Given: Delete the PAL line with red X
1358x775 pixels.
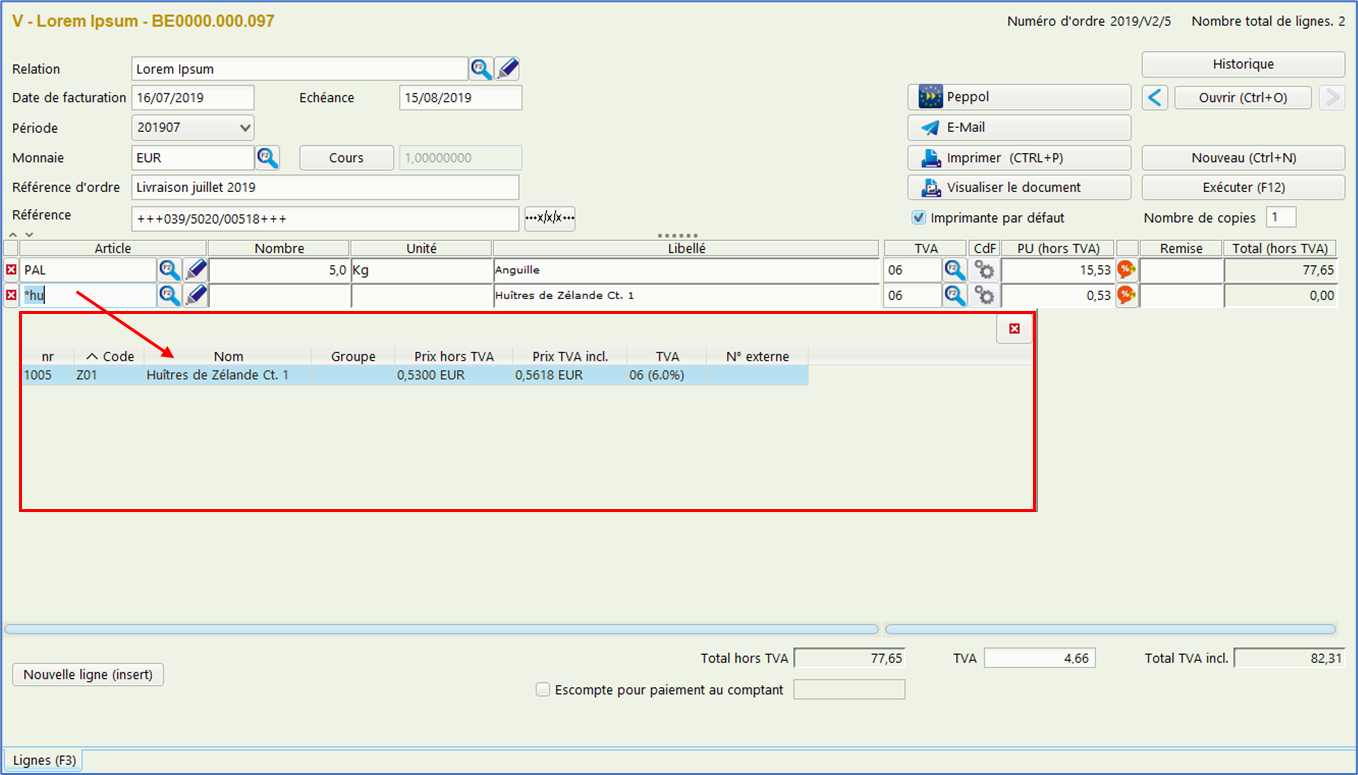Looking at the screenshot, I should tap(11, 270).
